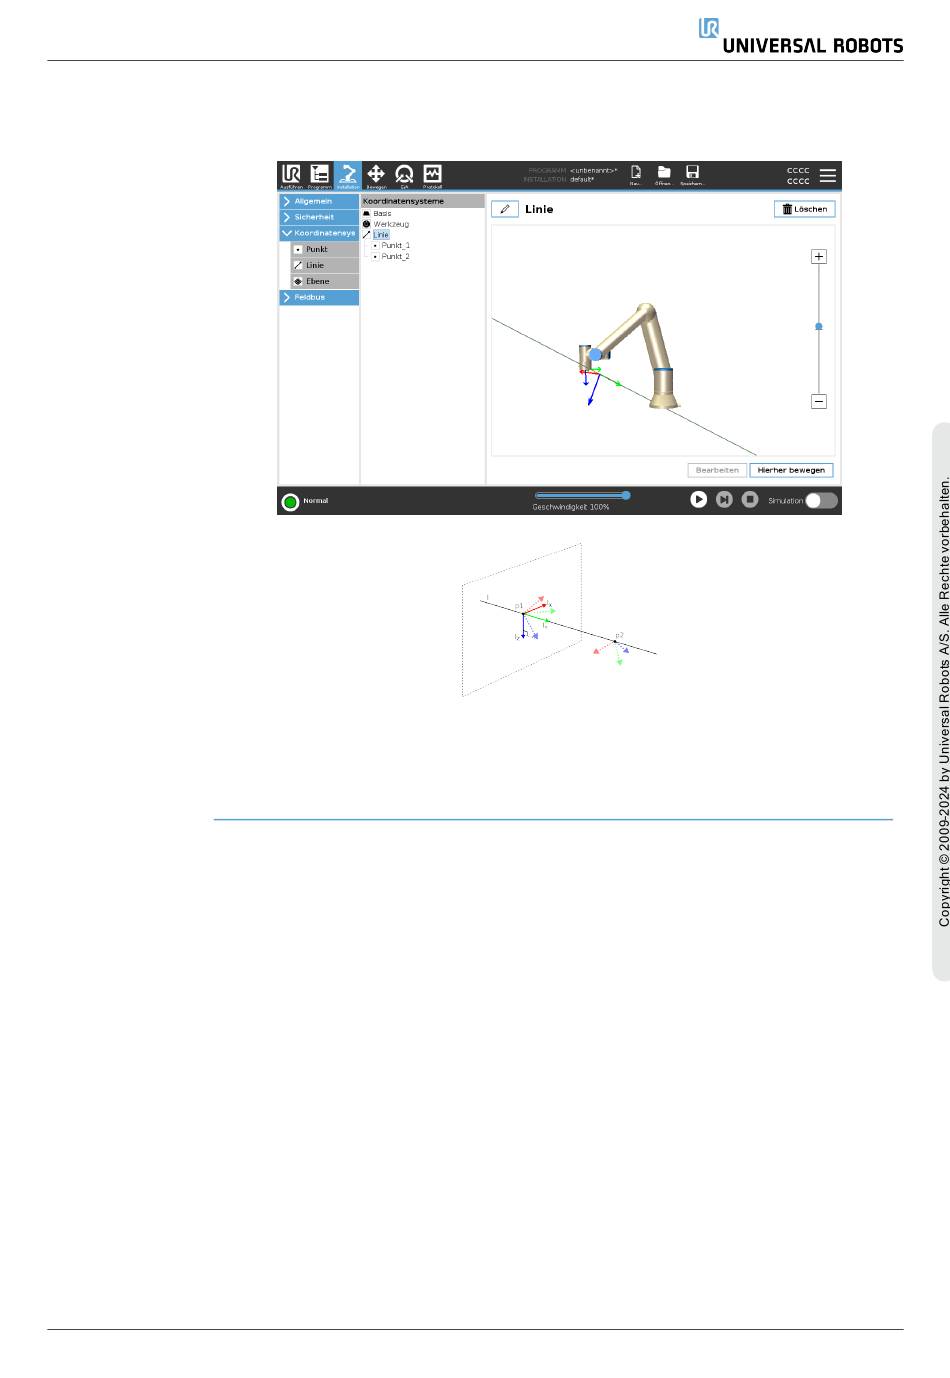The height and width of the screenshot is (1378, 950).
Task: Click the green Normal status indicator
Action: (x=291, y=501)
